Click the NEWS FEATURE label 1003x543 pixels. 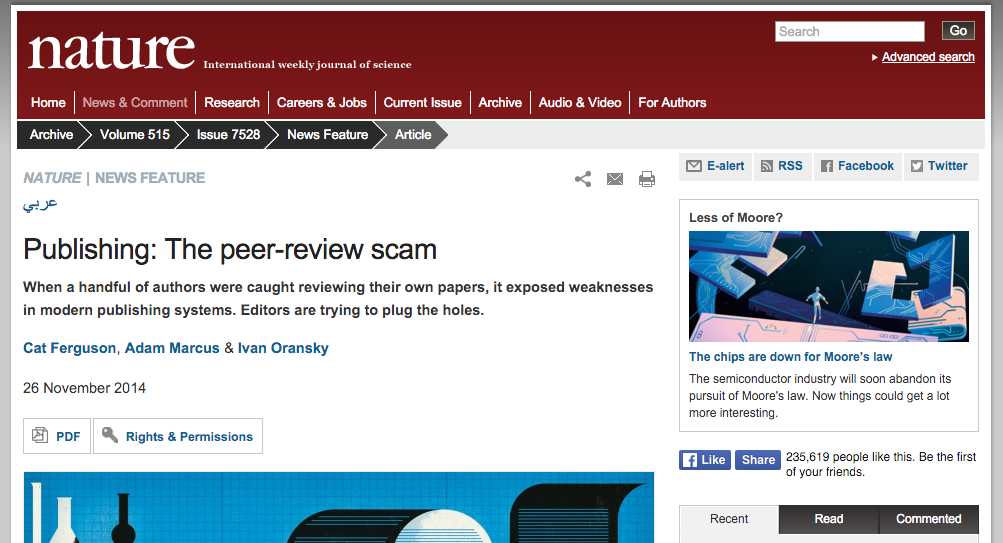point(150,178)
